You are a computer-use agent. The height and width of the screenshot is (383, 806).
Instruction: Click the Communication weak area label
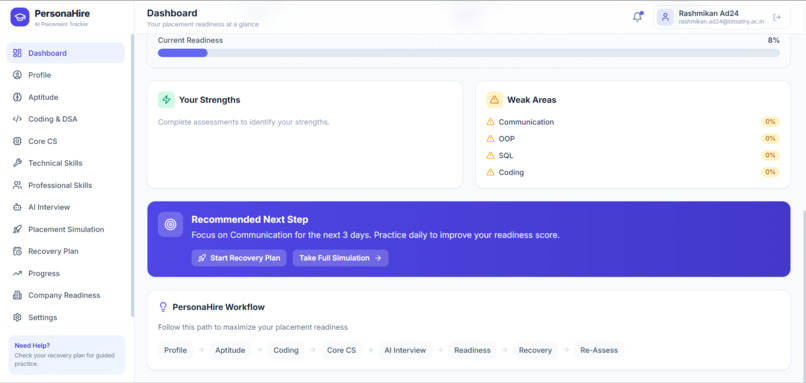pos(526,122)
